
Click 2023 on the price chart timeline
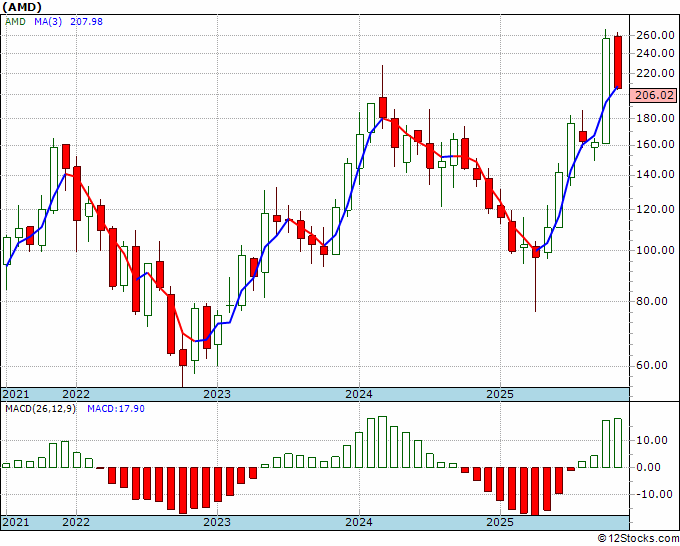coord(217,394)
